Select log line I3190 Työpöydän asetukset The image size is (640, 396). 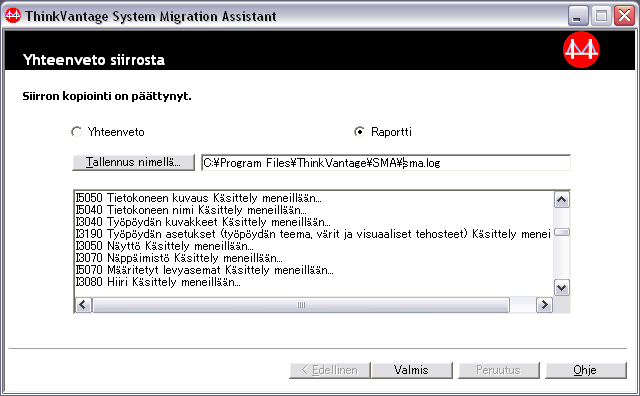[313, 234]
